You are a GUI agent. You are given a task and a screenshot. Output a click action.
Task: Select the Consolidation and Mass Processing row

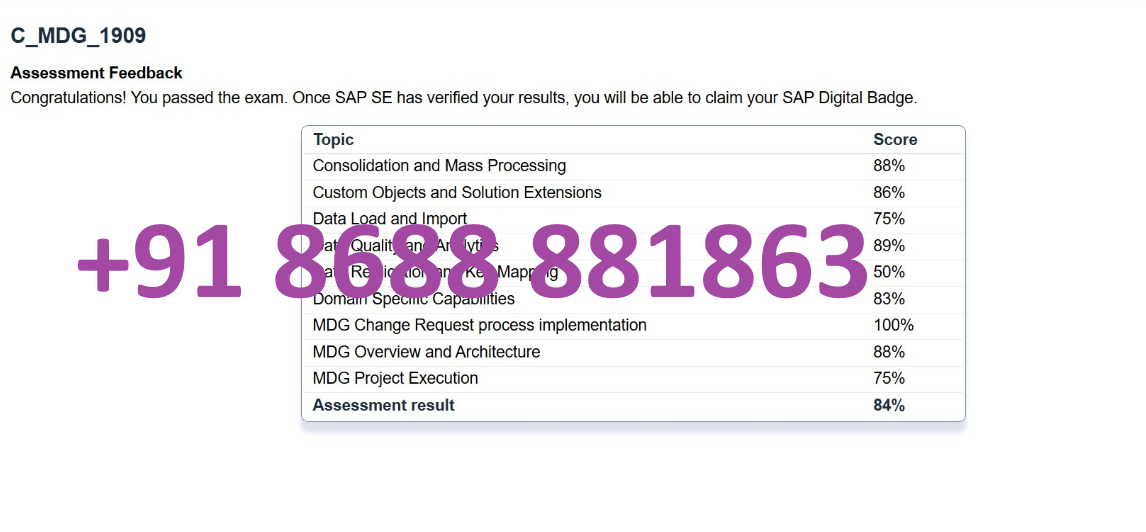633,166
